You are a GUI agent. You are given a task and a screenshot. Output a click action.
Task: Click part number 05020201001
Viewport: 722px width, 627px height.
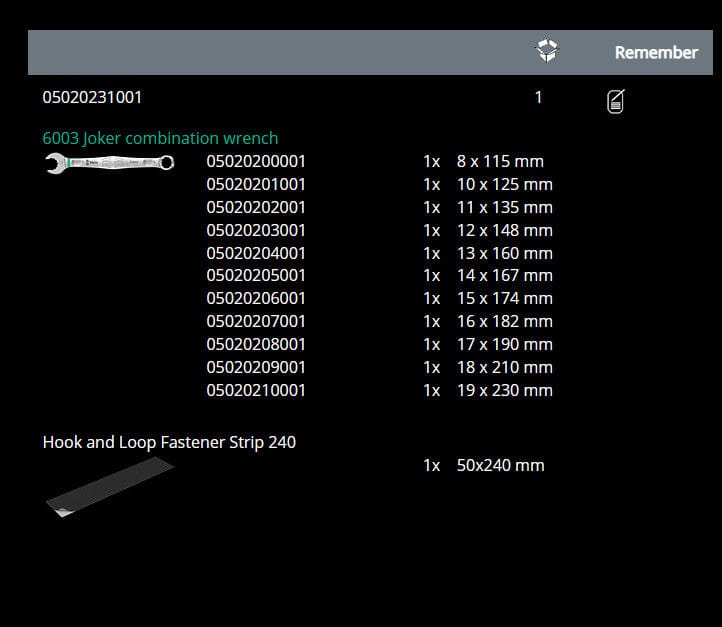pos(256,184)
